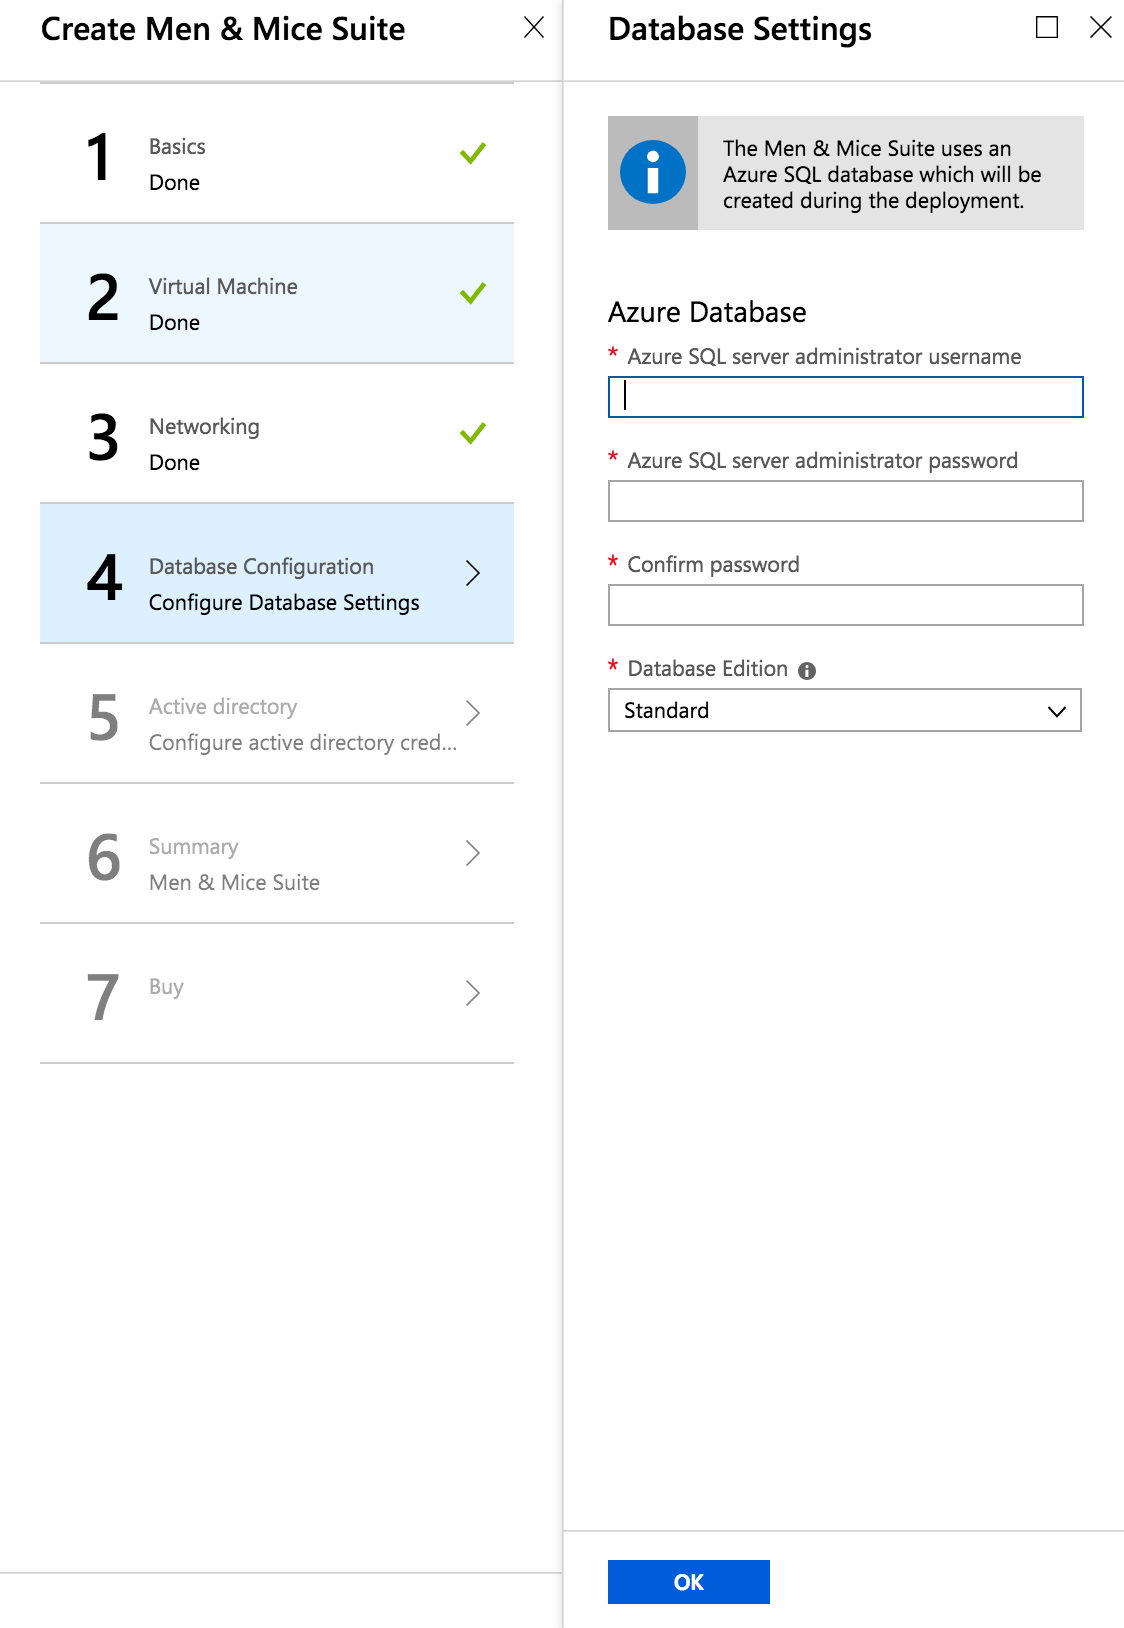Open the Database Edition dropdown

pos(845,711)
